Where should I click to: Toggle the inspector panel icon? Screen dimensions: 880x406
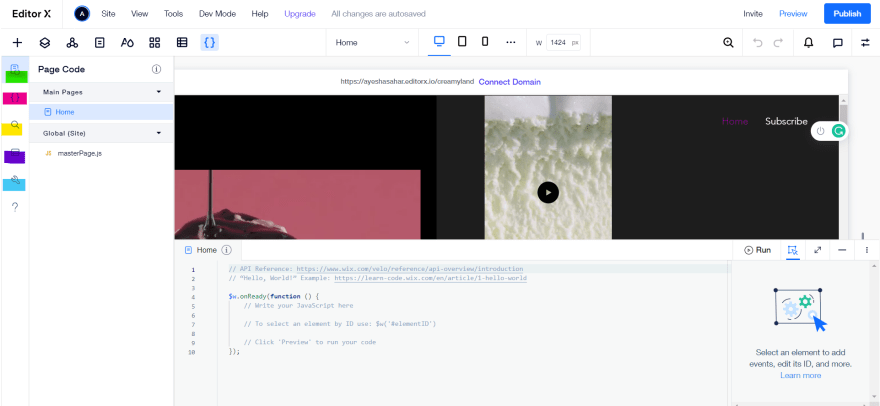pyautogui.click(x=865, y=43)
